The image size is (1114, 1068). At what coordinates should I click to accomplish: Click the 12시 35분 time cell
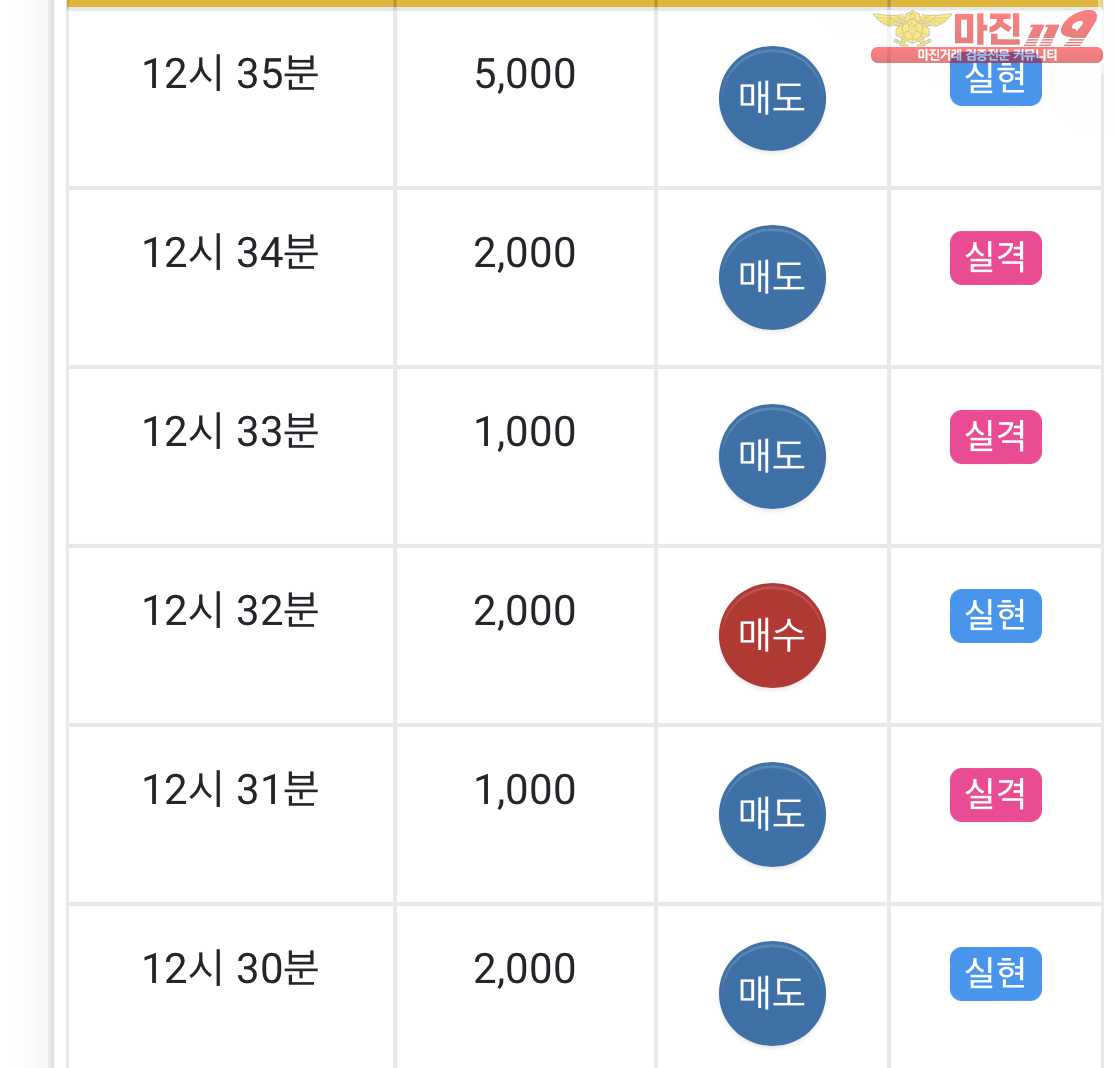231,98
